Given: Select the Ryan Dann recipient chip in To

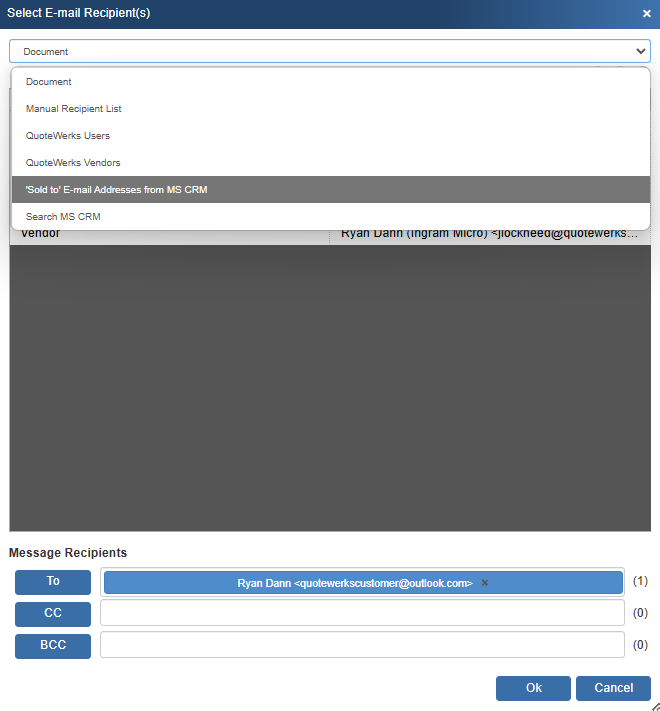Looking at the screenshot, I should tap(354, 583).
